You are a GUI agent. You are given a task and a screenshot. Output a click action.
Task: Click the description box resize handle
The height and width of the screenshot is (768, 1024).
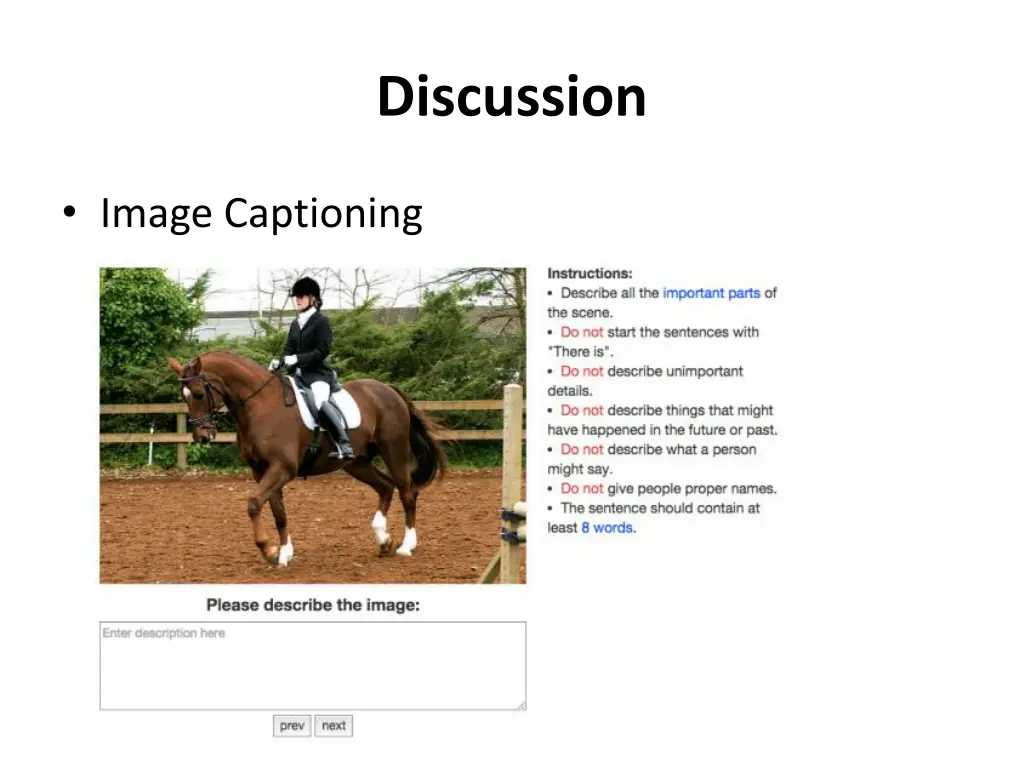point(520,705)
